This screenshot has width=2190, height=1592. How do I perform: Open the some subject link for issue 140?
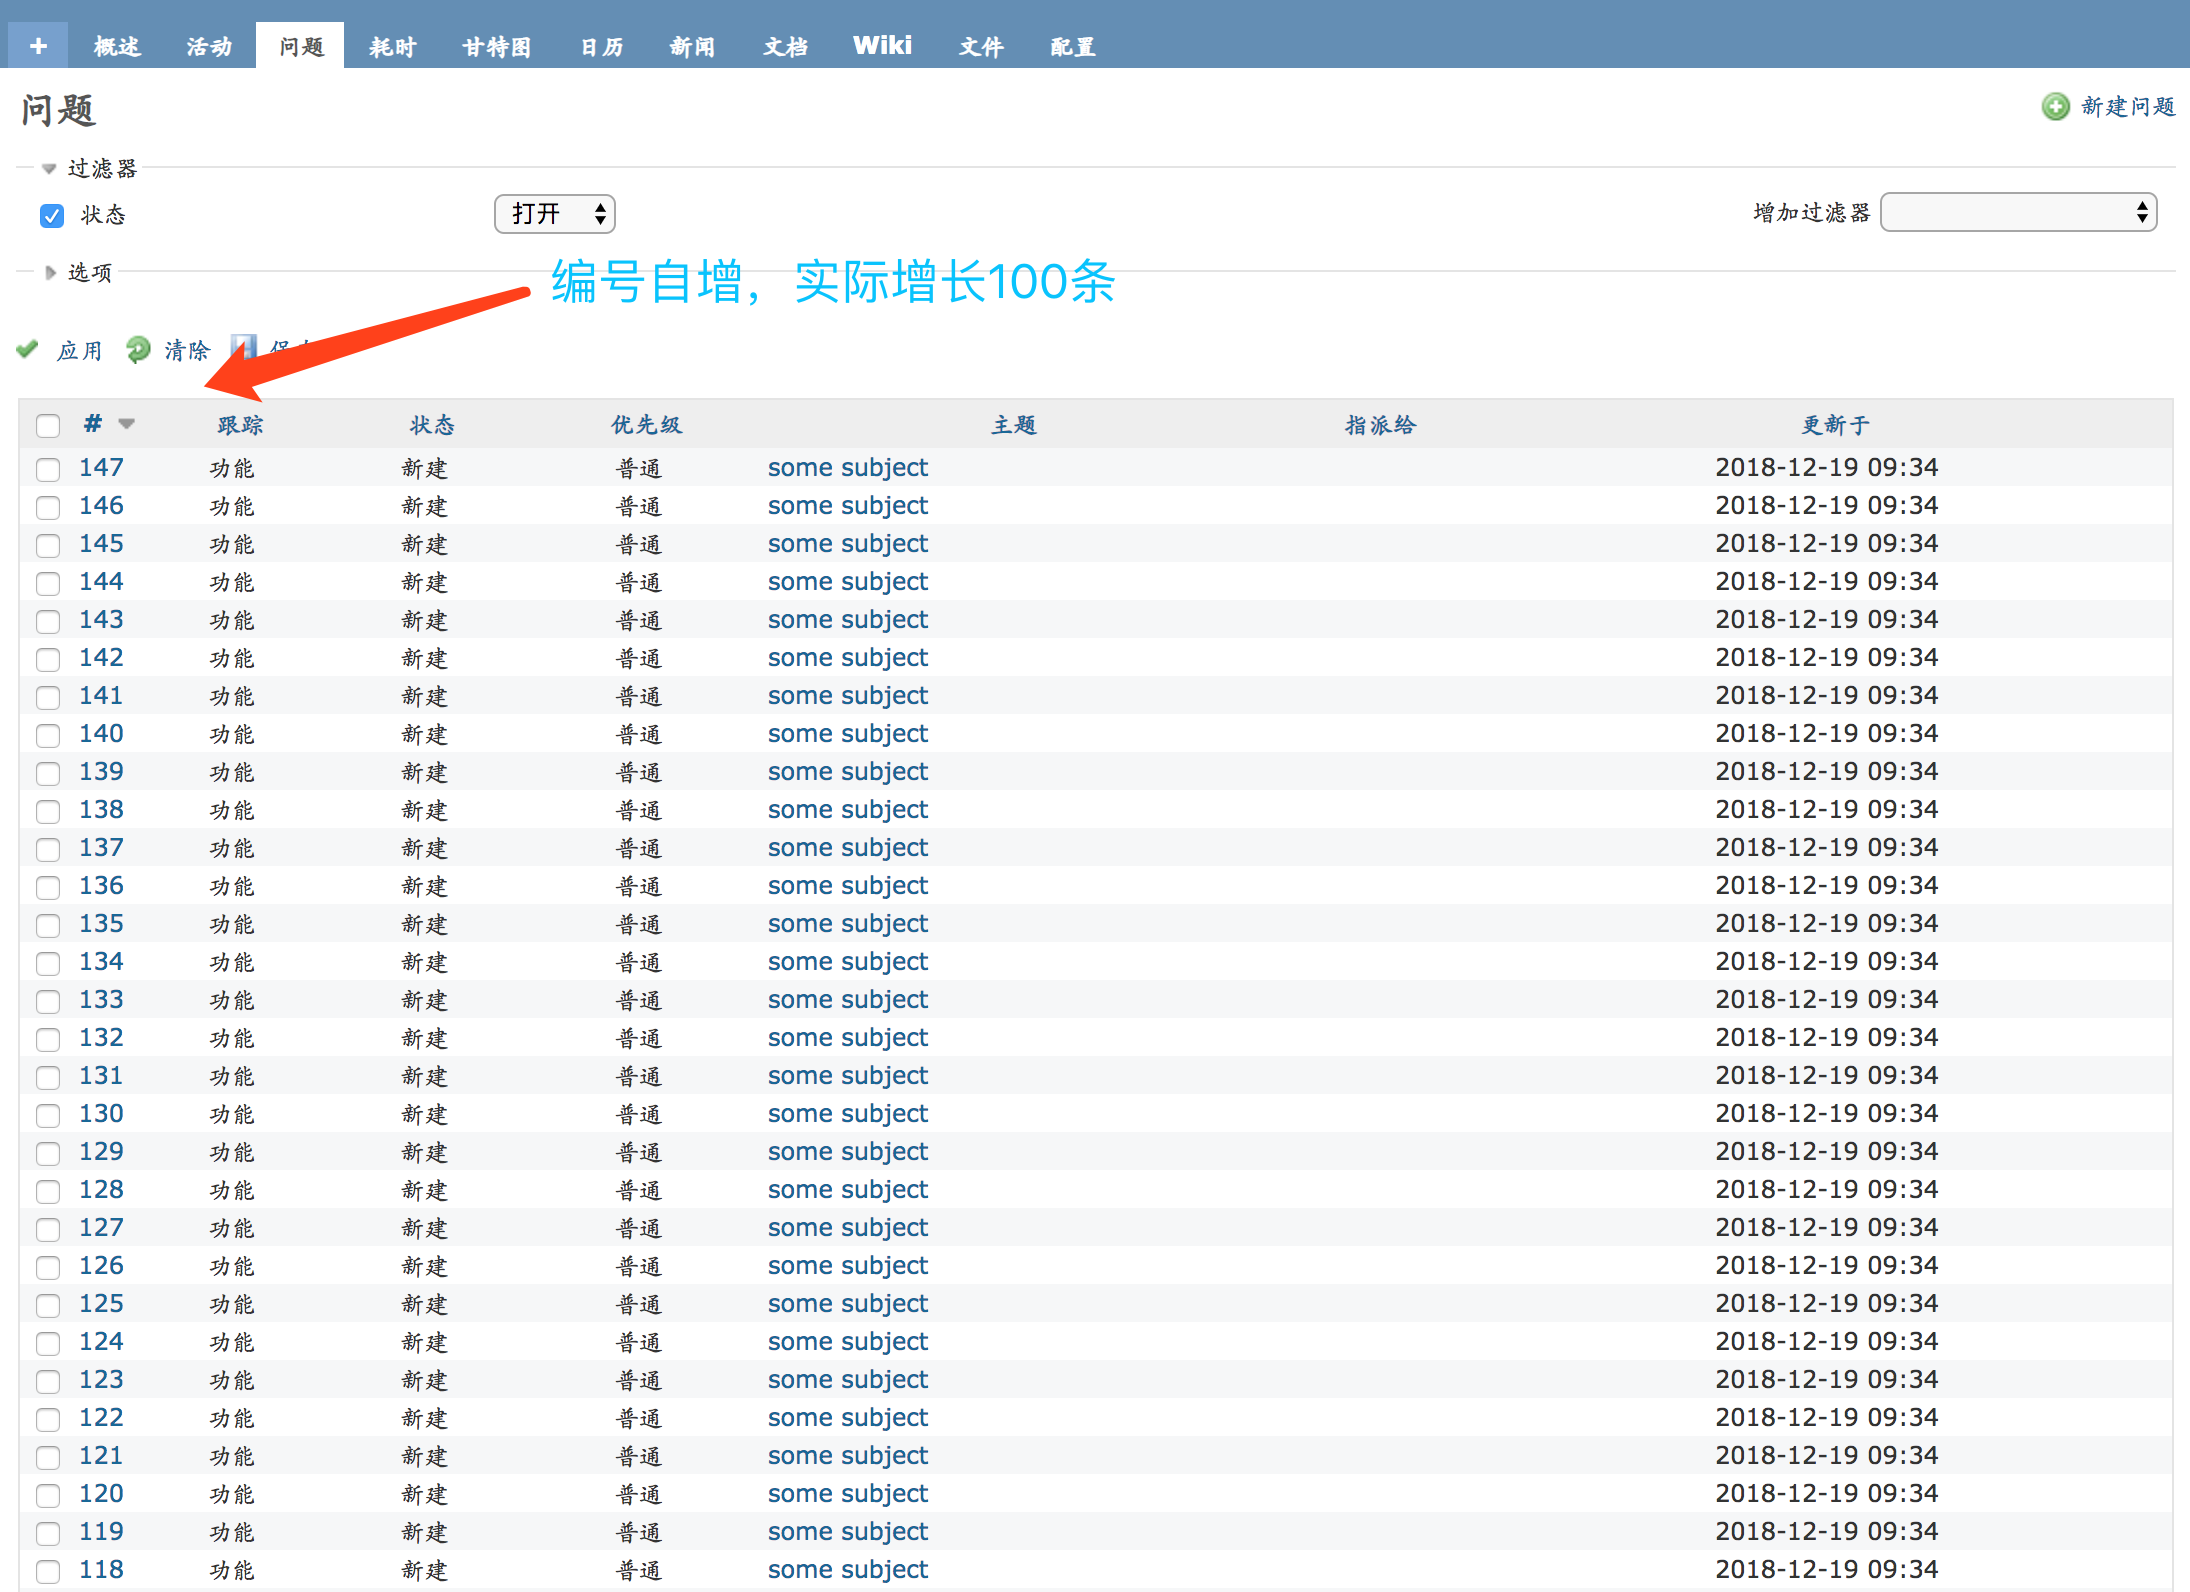pos(847,733)
